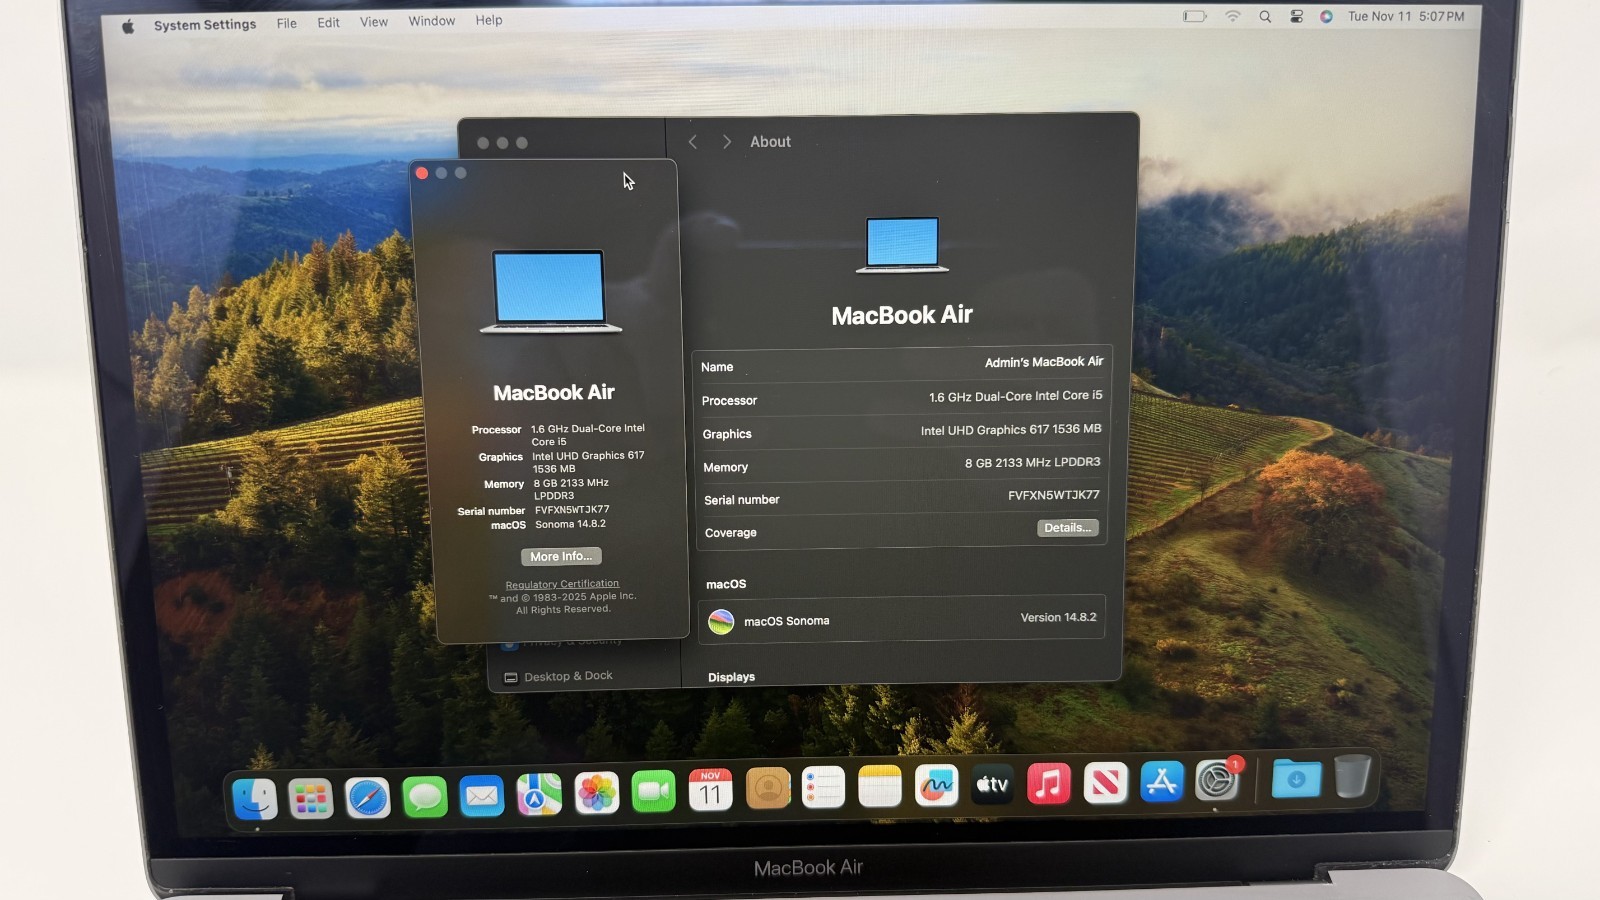Launch Safari from the Dock
The width and height of the screenshot is (1600, 900).
pyautogui.click(x=368, y=798)
